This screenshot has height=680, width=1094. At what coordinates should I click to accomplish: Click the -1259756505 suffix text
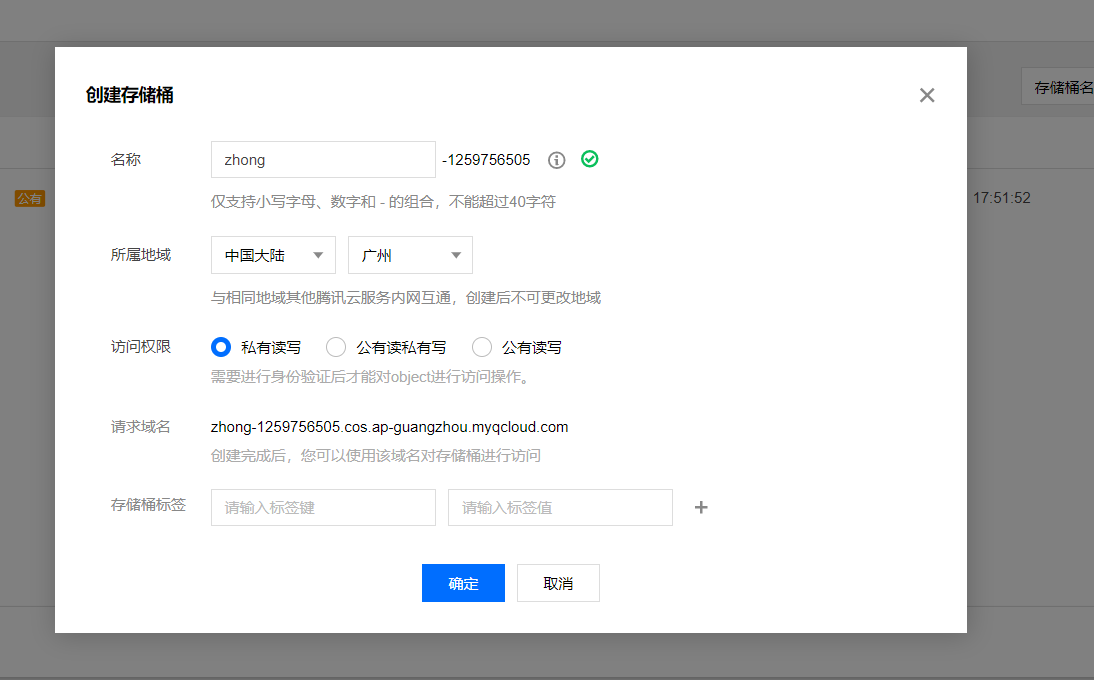pos(486,160)
